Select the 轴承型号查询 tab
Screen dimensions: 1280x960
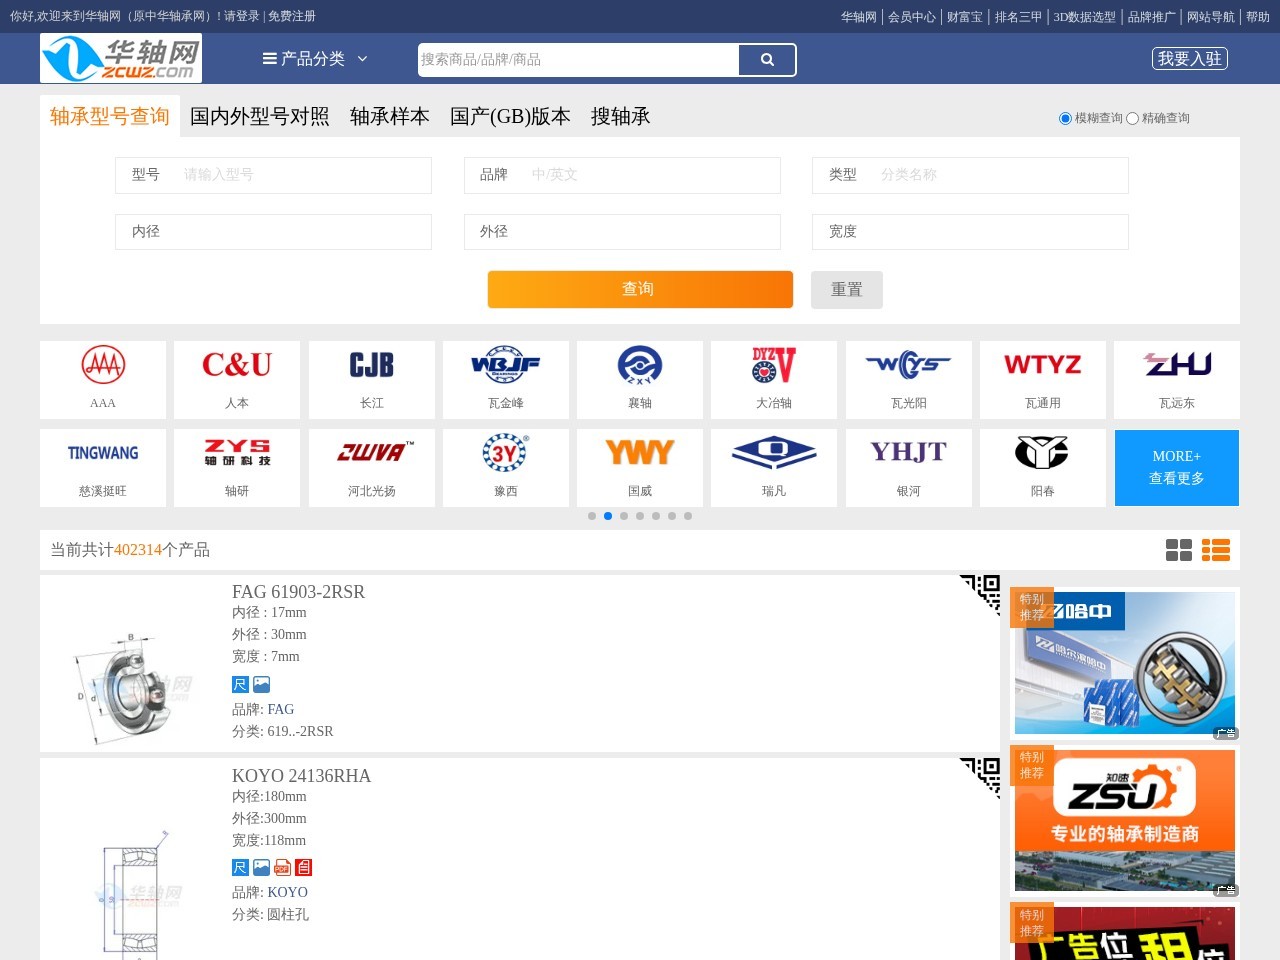coord(110,116)
